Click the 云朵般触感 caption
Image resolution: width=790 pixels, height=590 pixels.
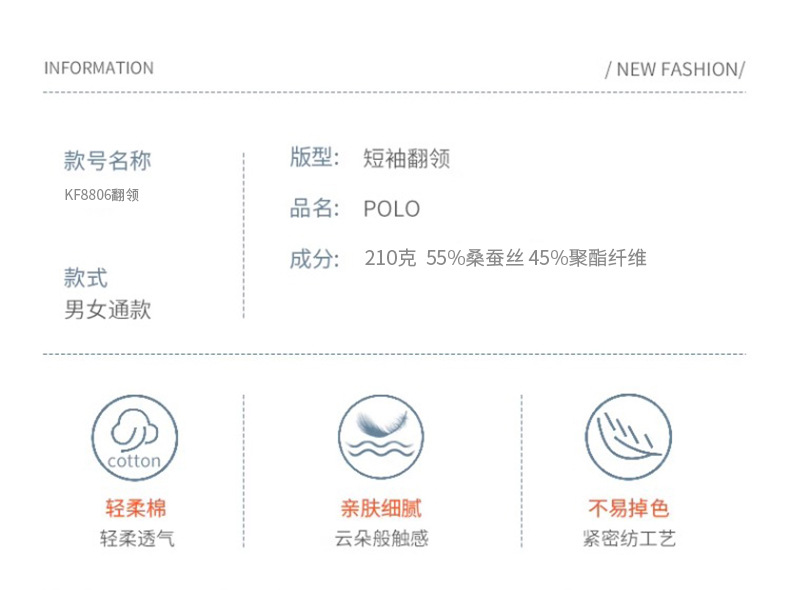[x=381, y=539]
